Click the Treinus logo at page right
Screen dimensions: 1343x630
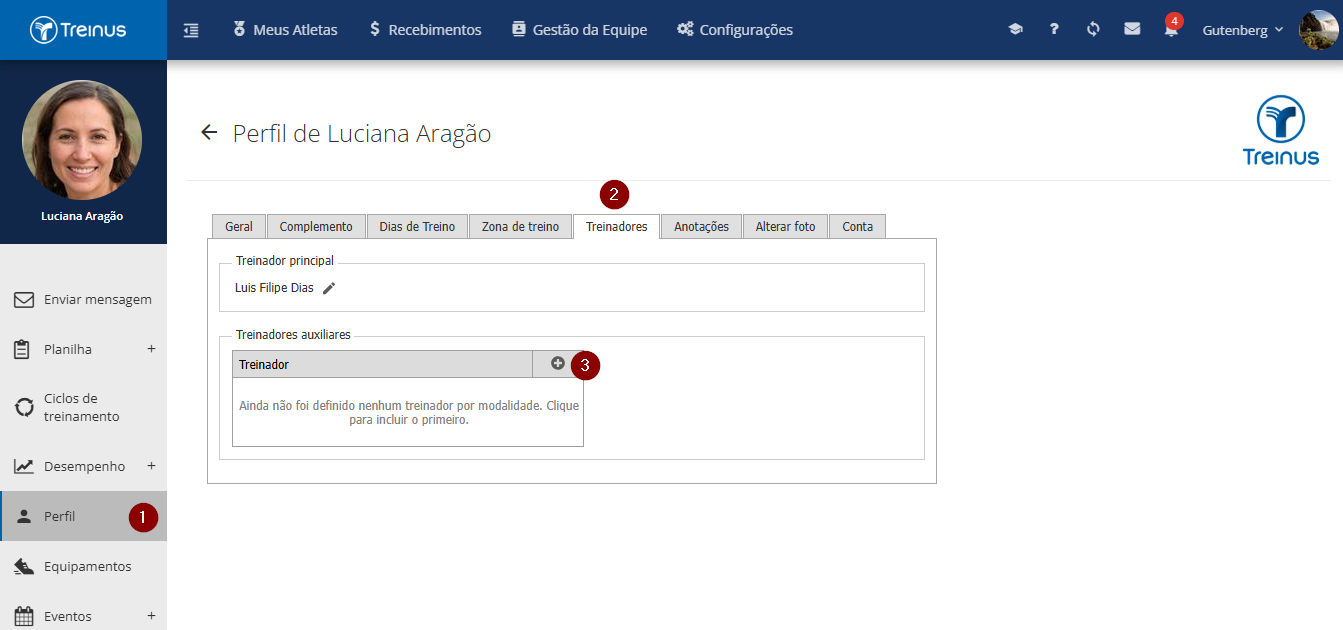(1281, 130)
